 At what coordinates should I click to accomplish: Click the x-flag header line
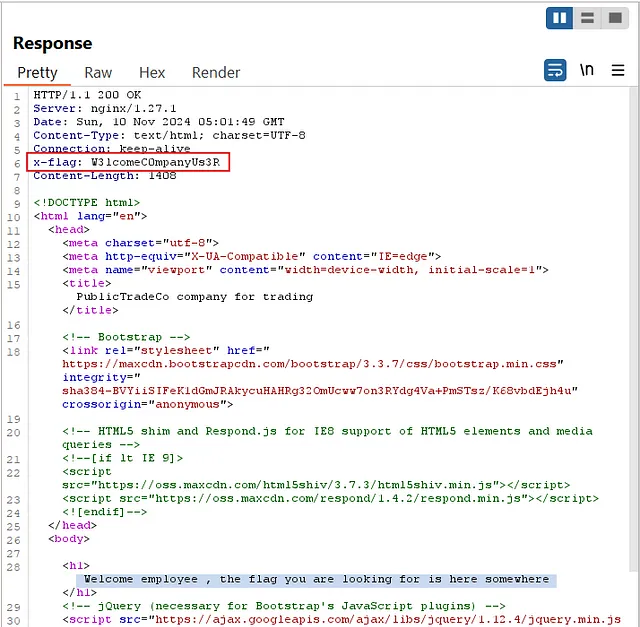click(127, 162)
